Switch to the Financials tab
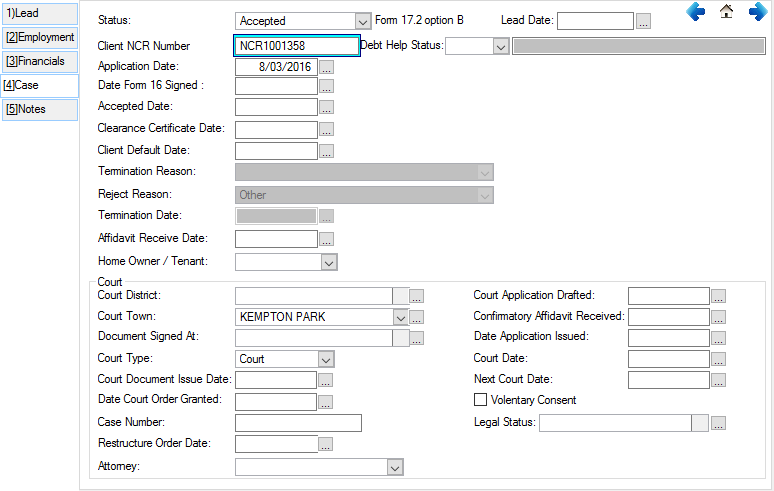Image resolution: width=774 pixels, height=491 pixels. 39,61
